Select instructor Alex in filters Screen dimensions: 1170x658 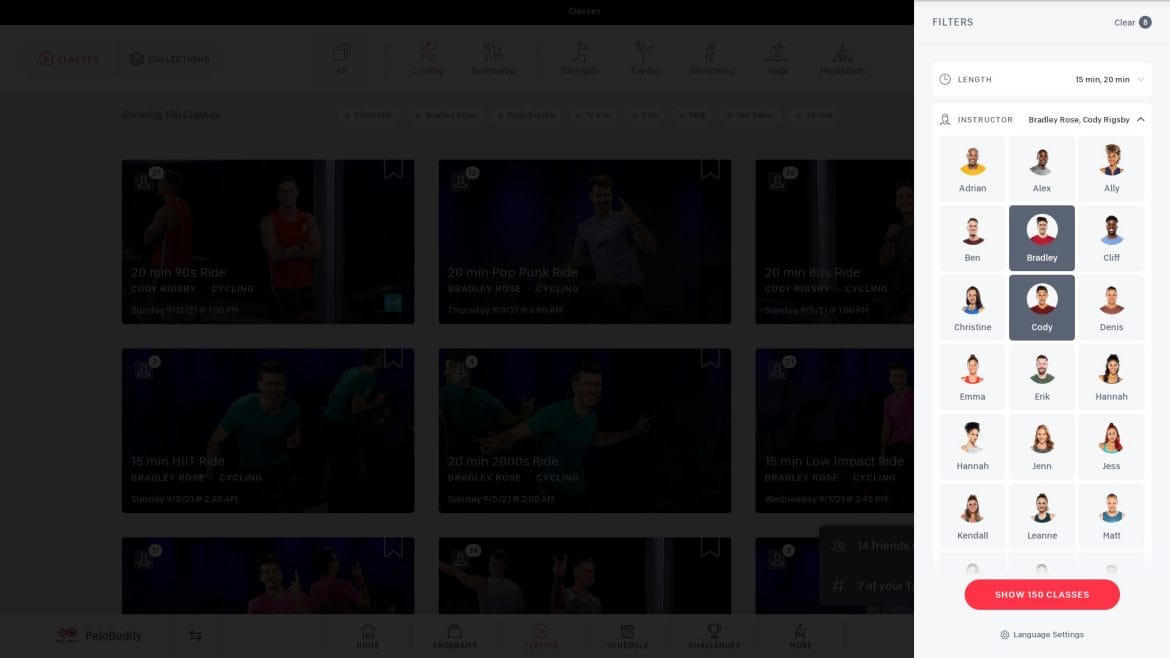pos(1042,169)
